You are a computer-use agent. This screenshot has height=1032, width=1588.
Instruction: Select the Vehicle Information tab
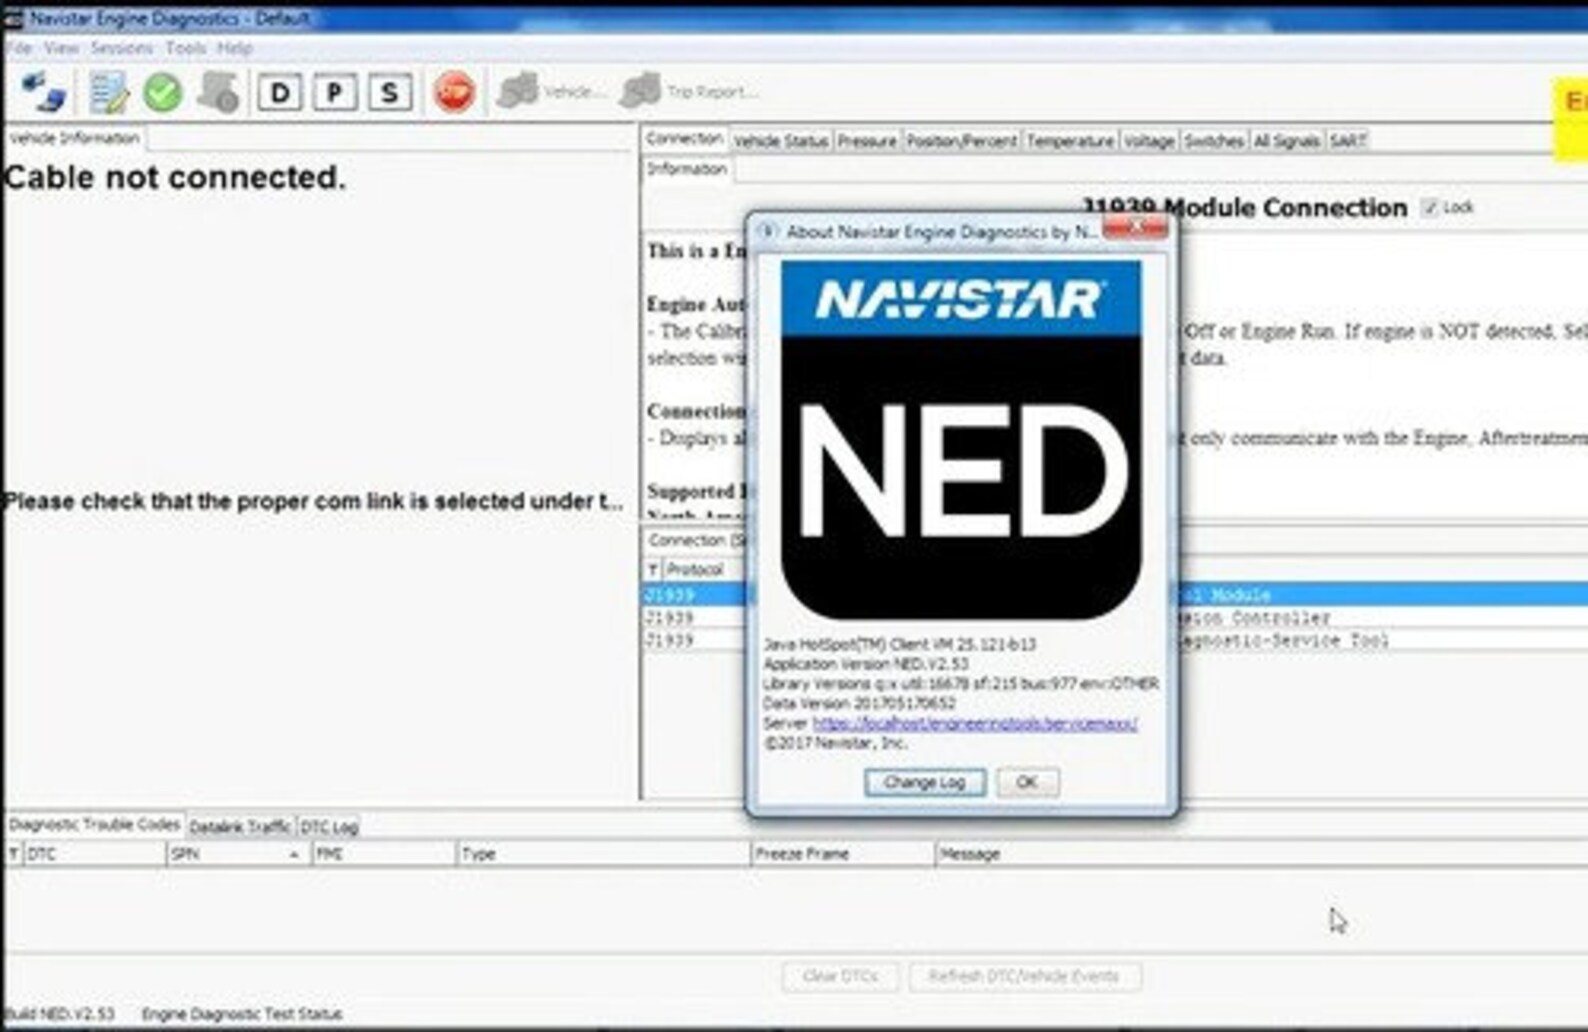75,138
